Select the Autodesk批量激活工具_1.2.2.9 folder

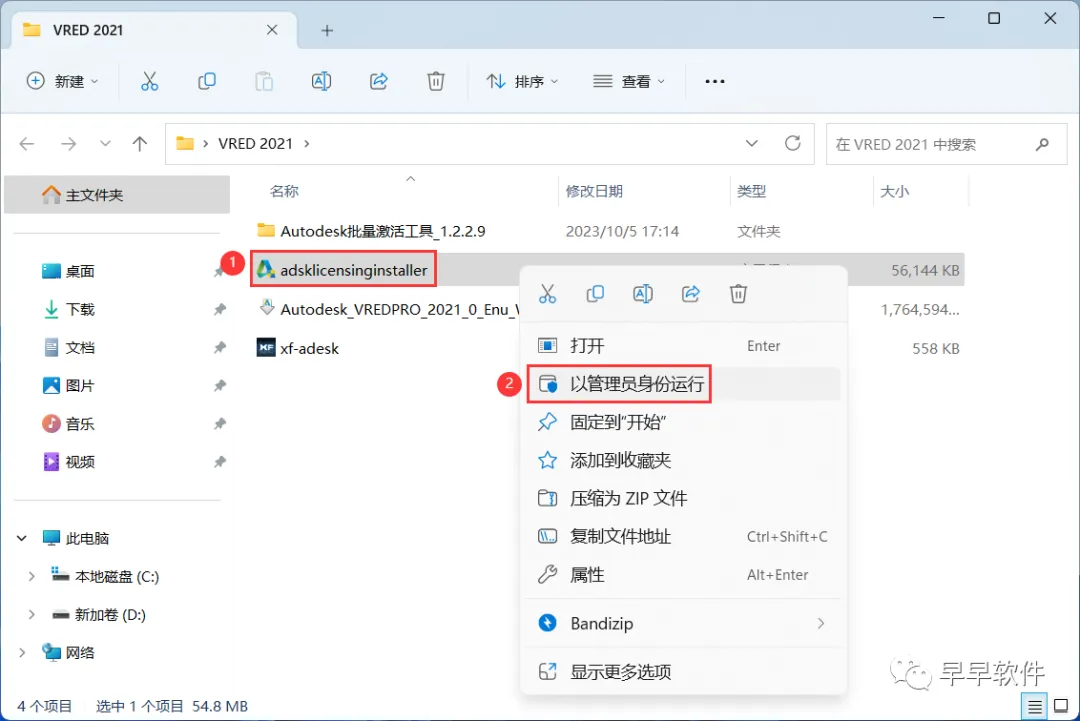(382, 231)
